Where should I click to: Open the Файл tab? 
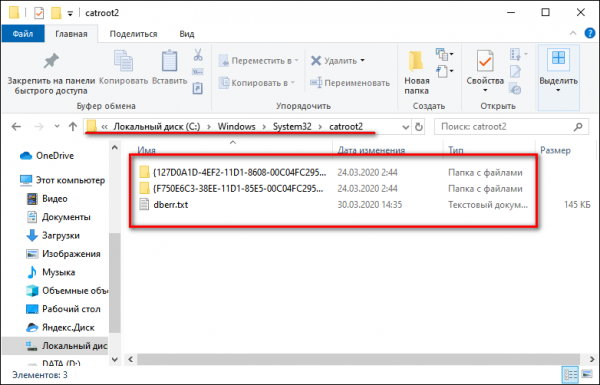(x=23, y=34)
